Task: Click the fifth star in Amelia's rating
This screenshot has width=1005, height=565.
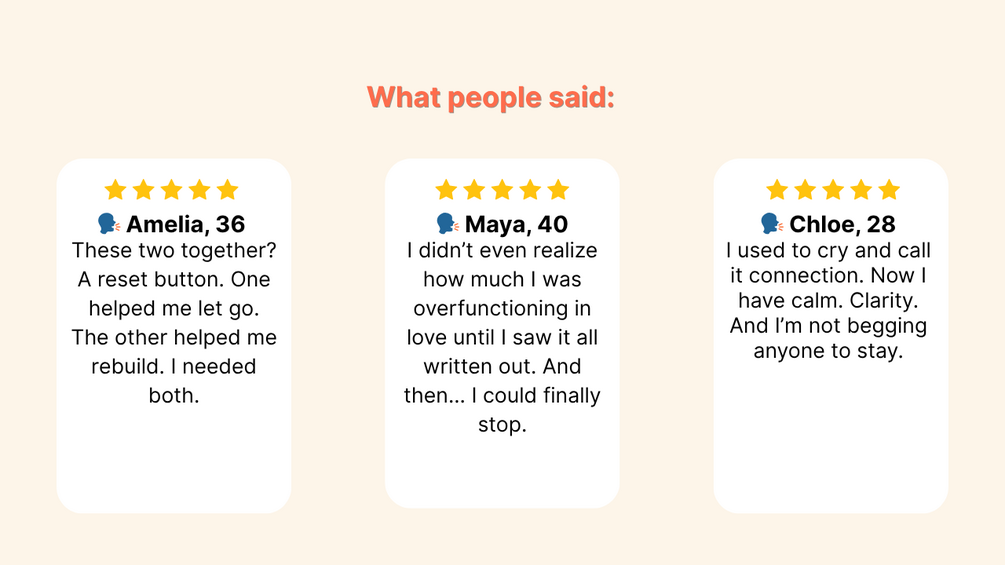Action: tap(228, 190)
